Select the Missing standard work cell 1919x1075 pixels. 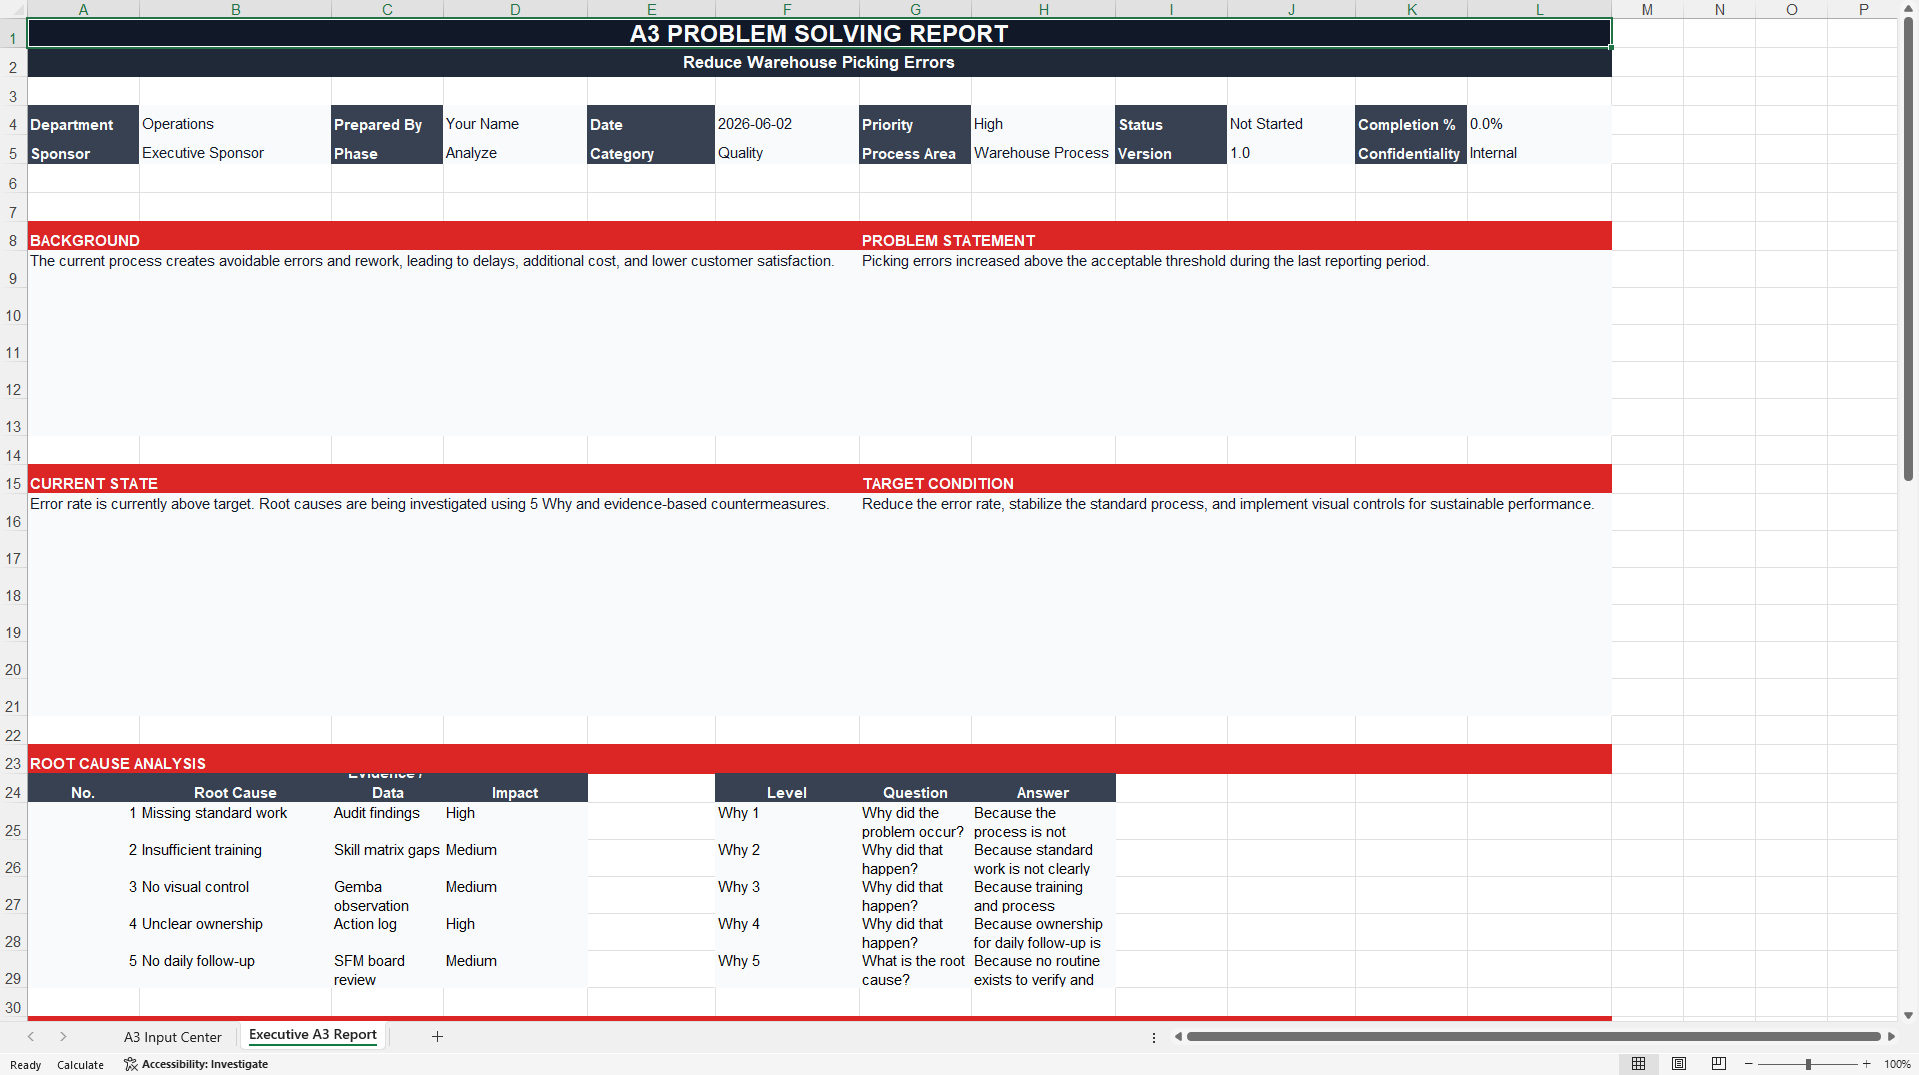[x=235, y=821]
